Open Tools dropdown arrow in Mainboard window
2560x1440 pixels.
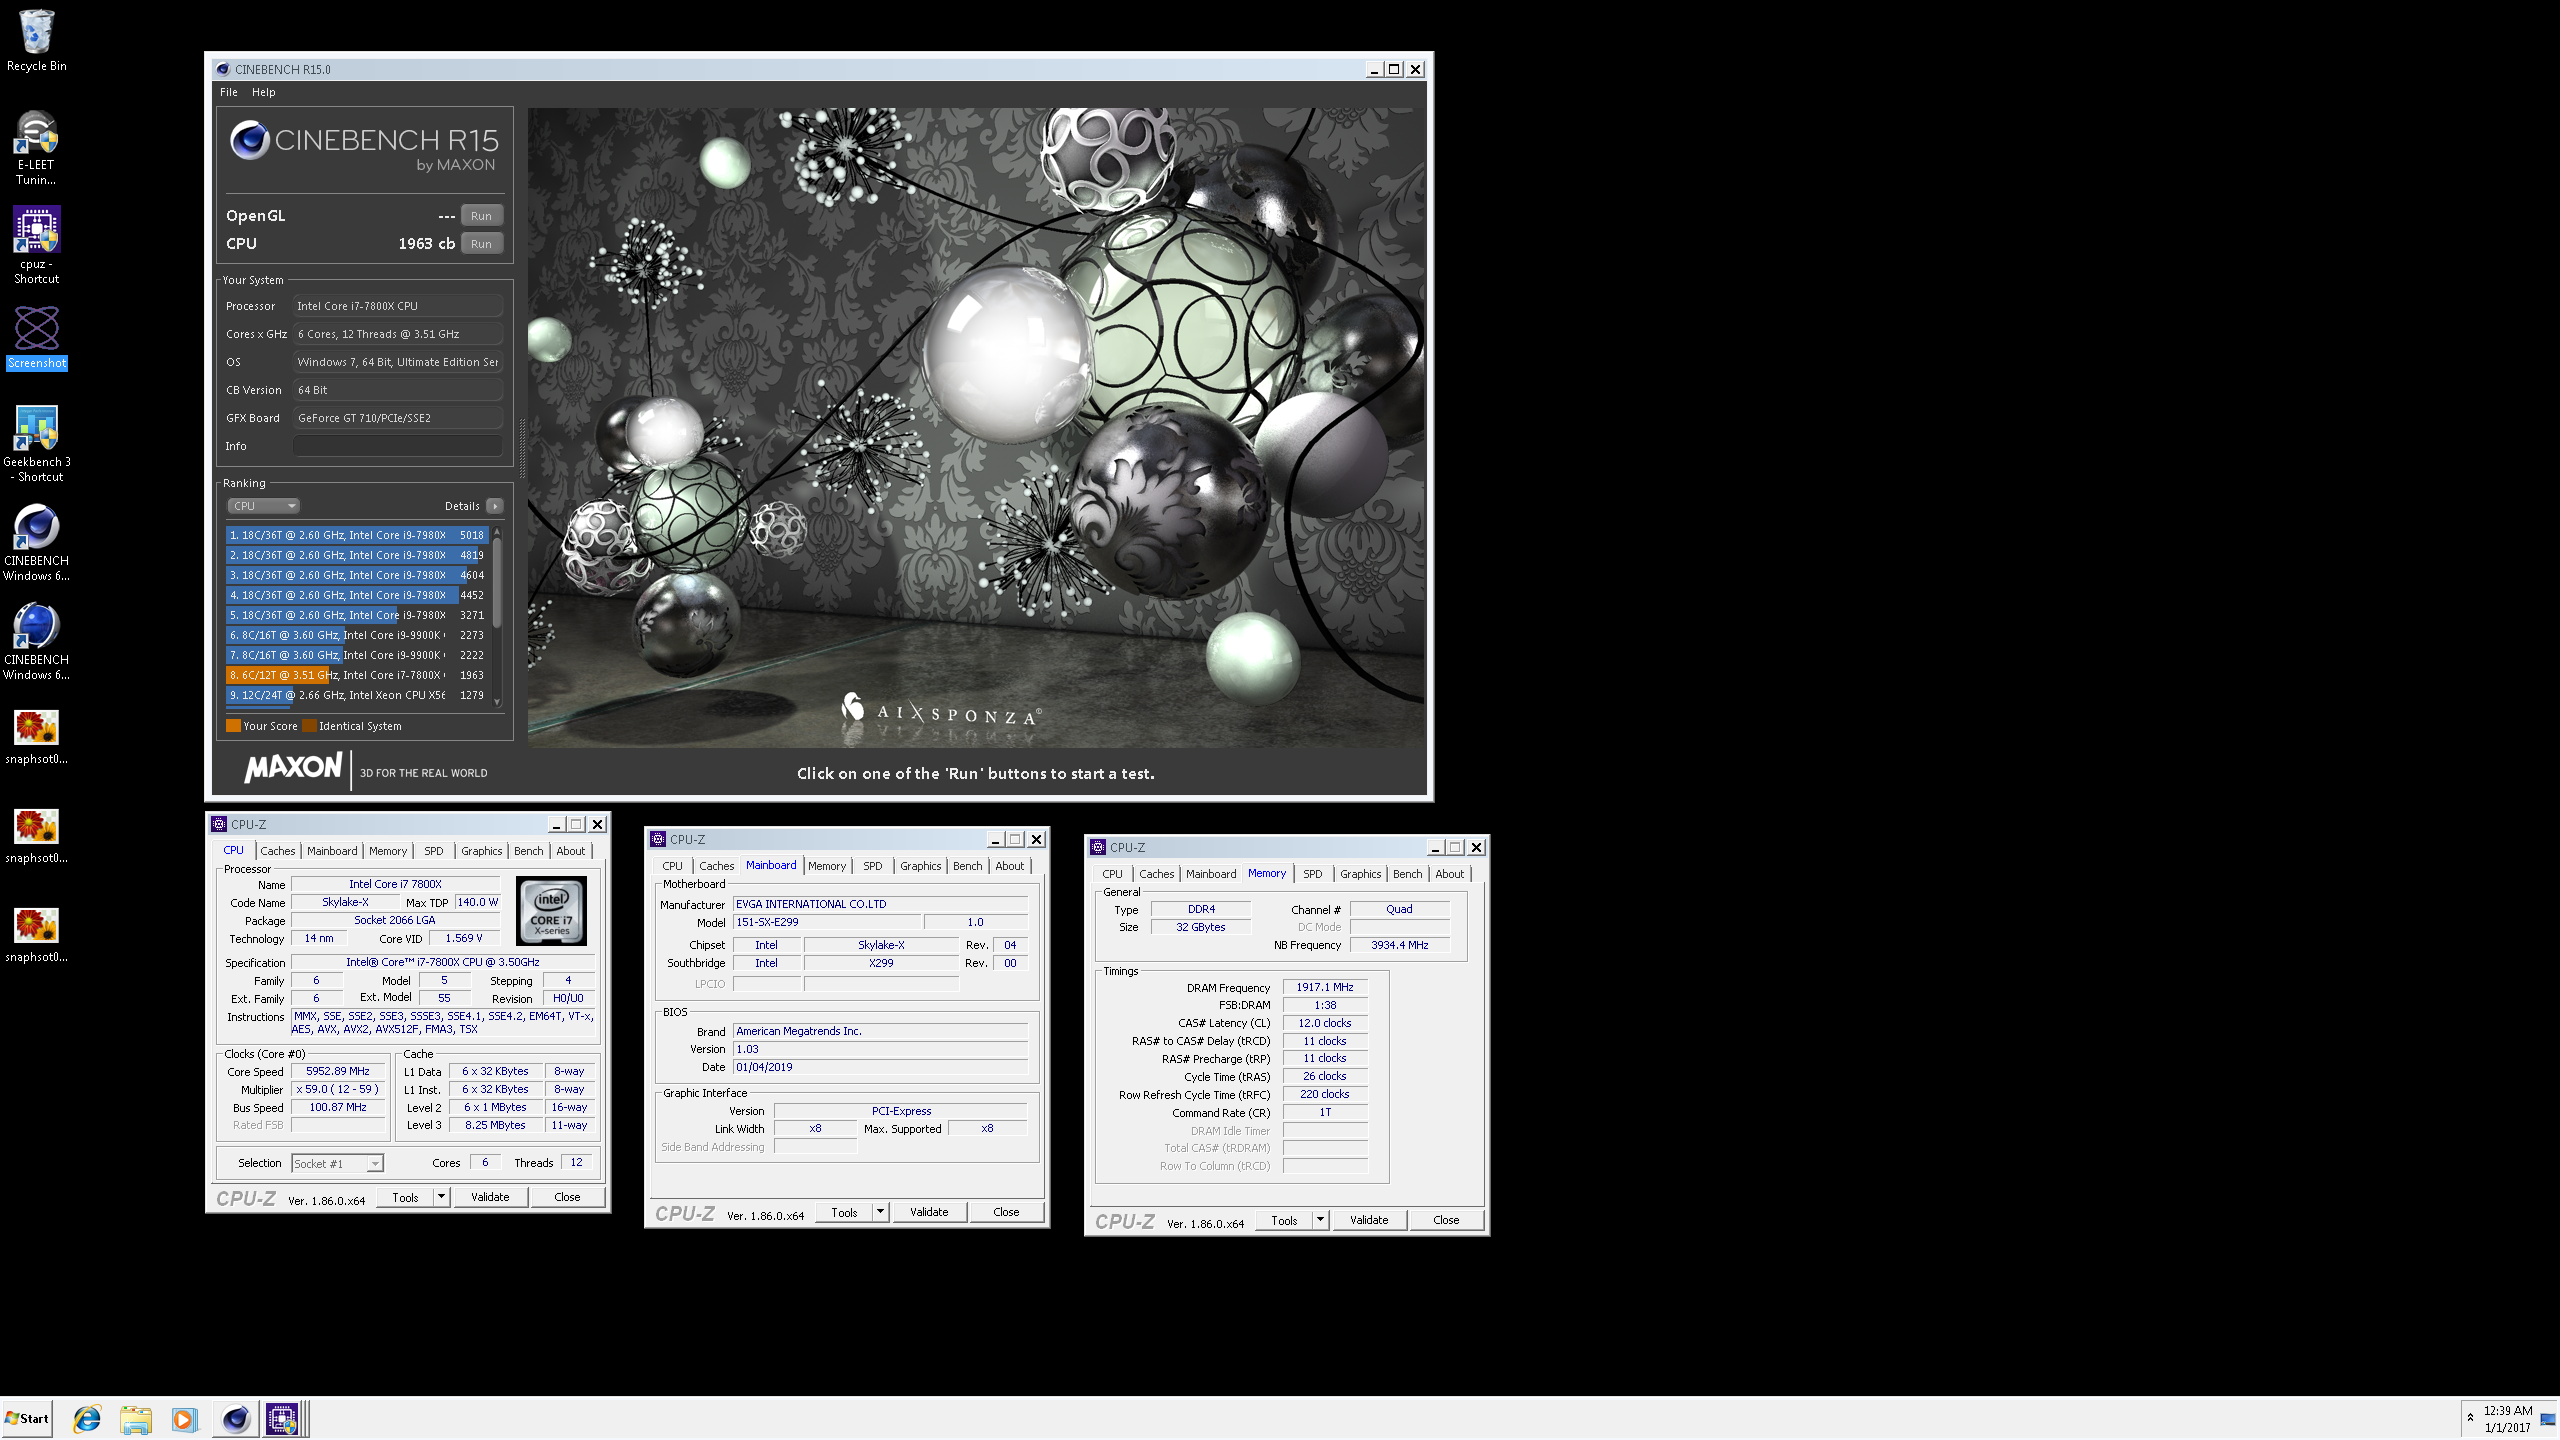[880, 1212]
